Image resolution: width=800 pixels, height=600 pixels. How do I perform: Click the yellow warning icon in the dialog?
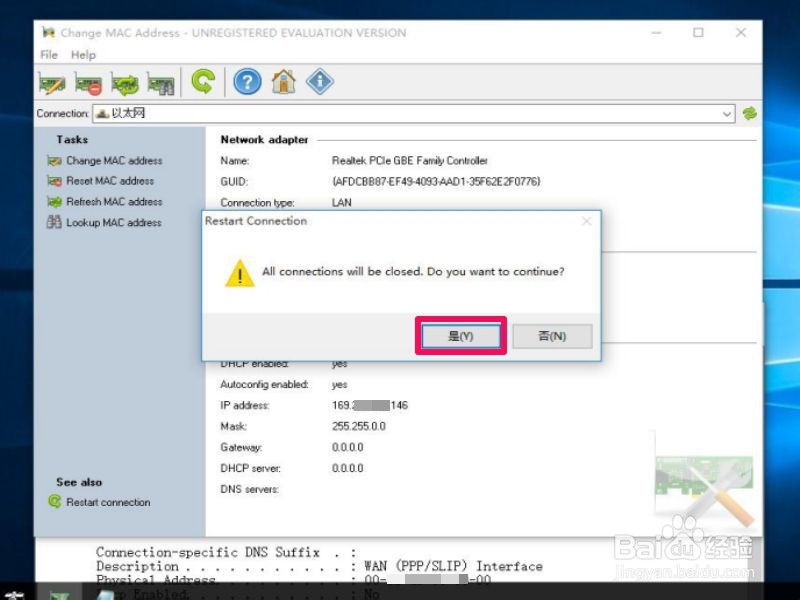coord(240,273)
